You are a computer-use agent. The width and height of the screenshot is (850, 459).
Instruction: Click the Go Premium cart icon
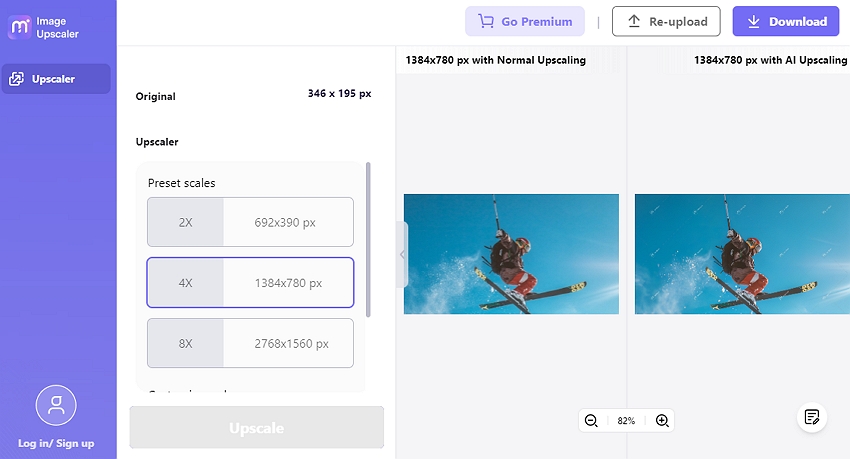[486, 21]
